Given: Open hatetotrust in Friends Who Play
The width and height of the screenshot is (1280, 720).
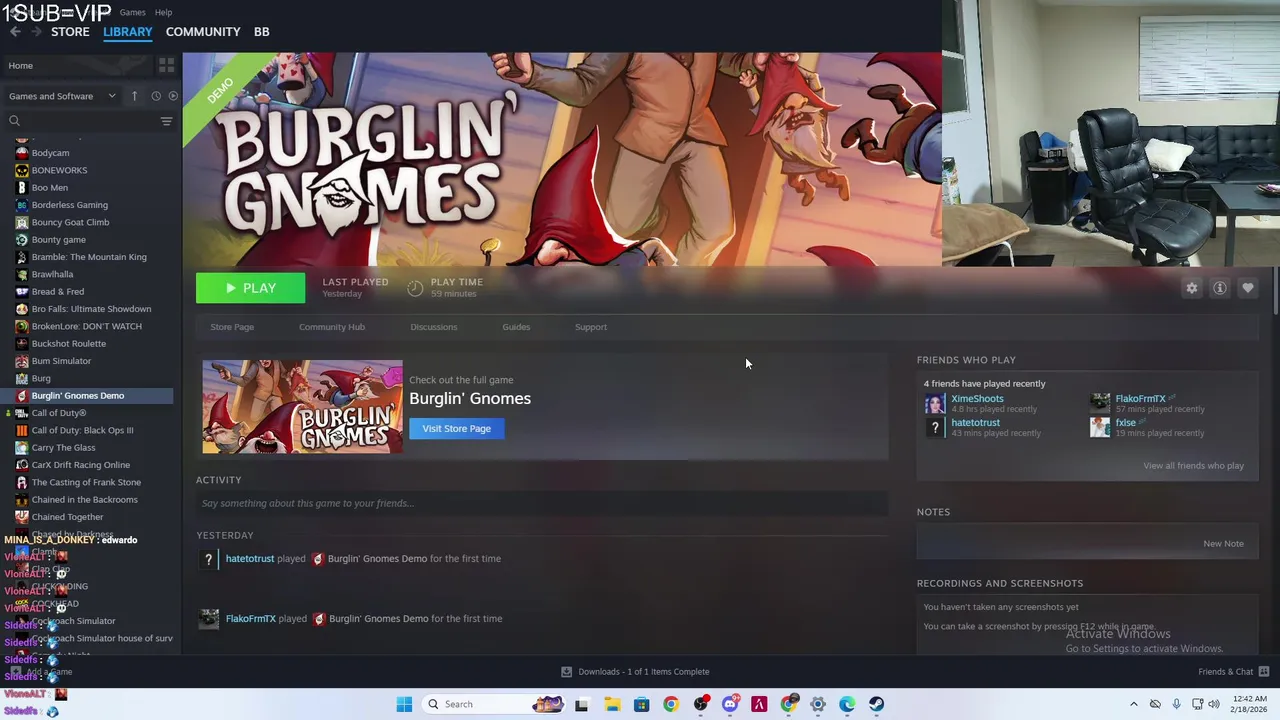Looking at the screenshot, I should [975, 423].
